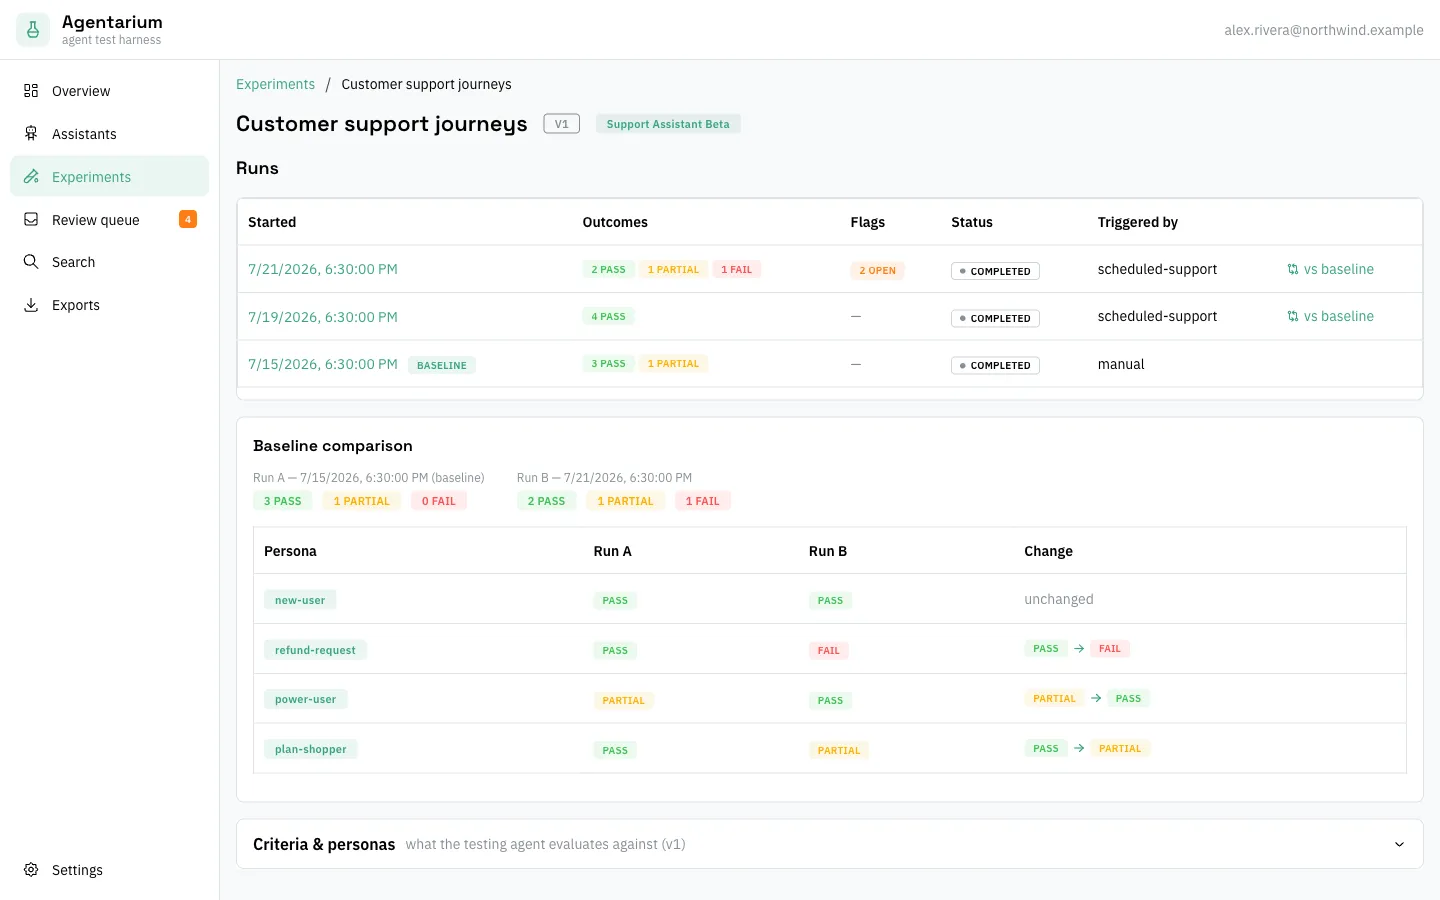Screen dimensions: 1440x900
Task: Click the Exports download icon in sidebar
Action: pyautogui.click(x=31, y=305)
